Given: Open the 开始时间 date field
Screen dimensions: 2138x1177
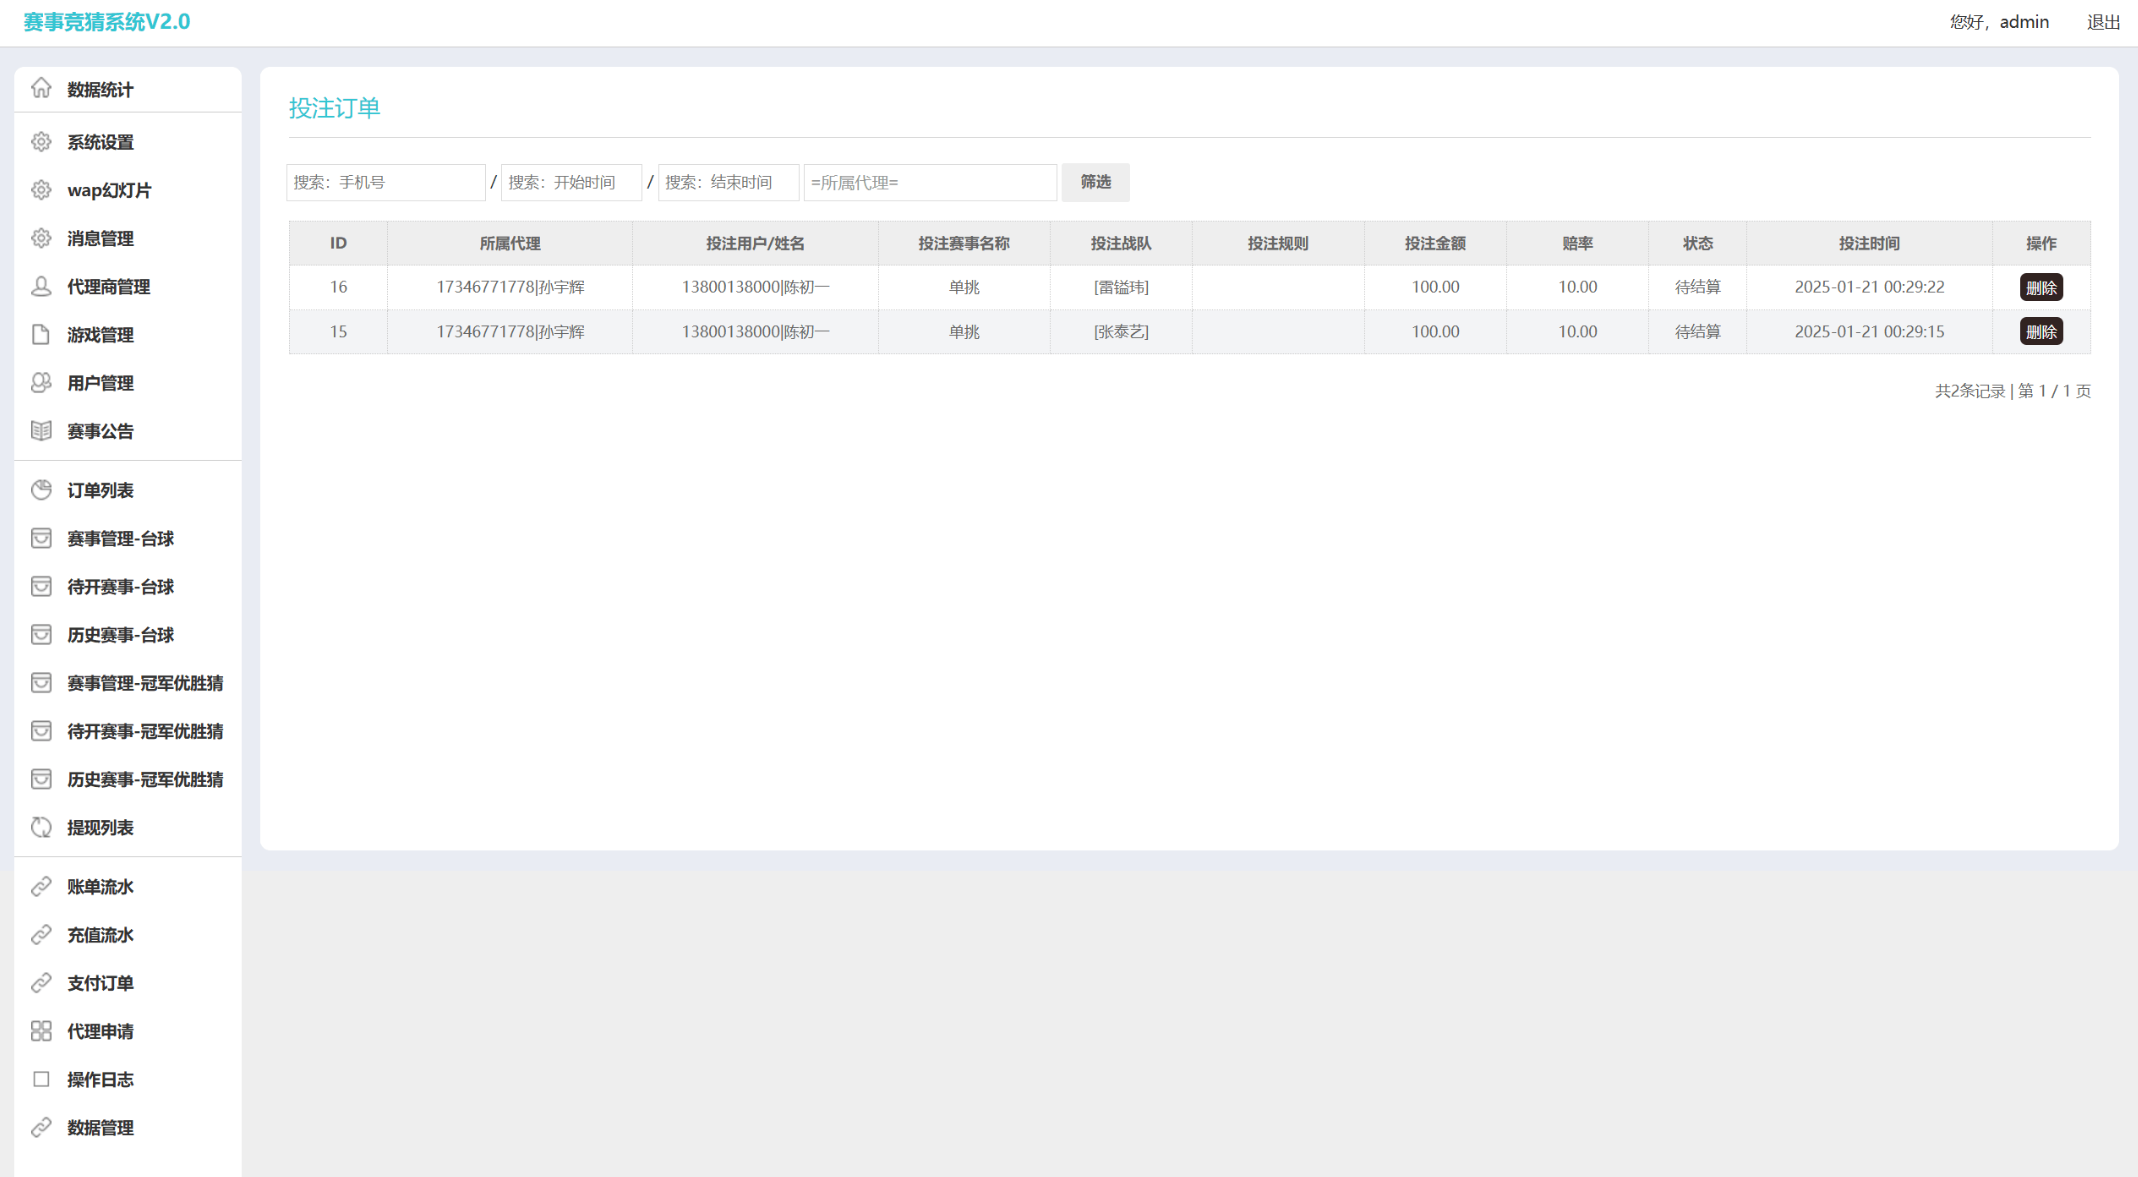Looking at the screenshot, I should coord(571,182).
